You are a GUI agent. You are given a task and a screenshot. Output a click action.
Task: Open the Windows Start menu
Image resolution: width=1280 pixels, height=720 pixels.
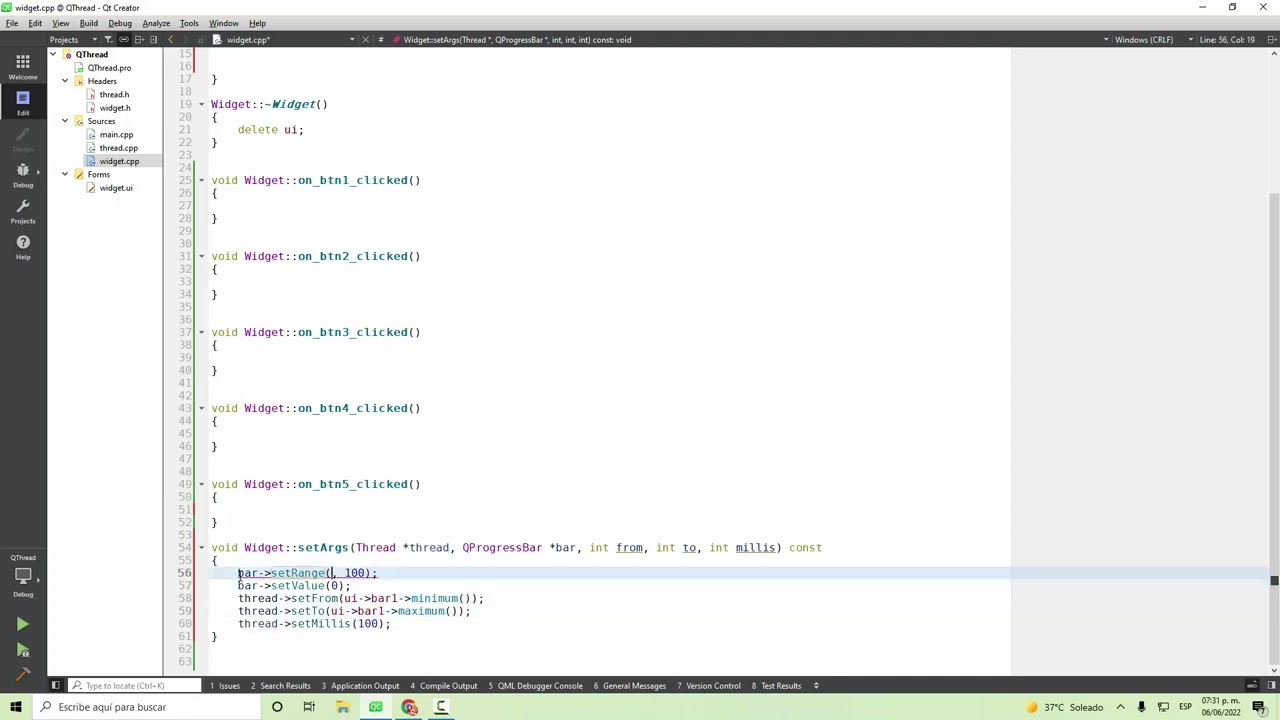point(16,707)
